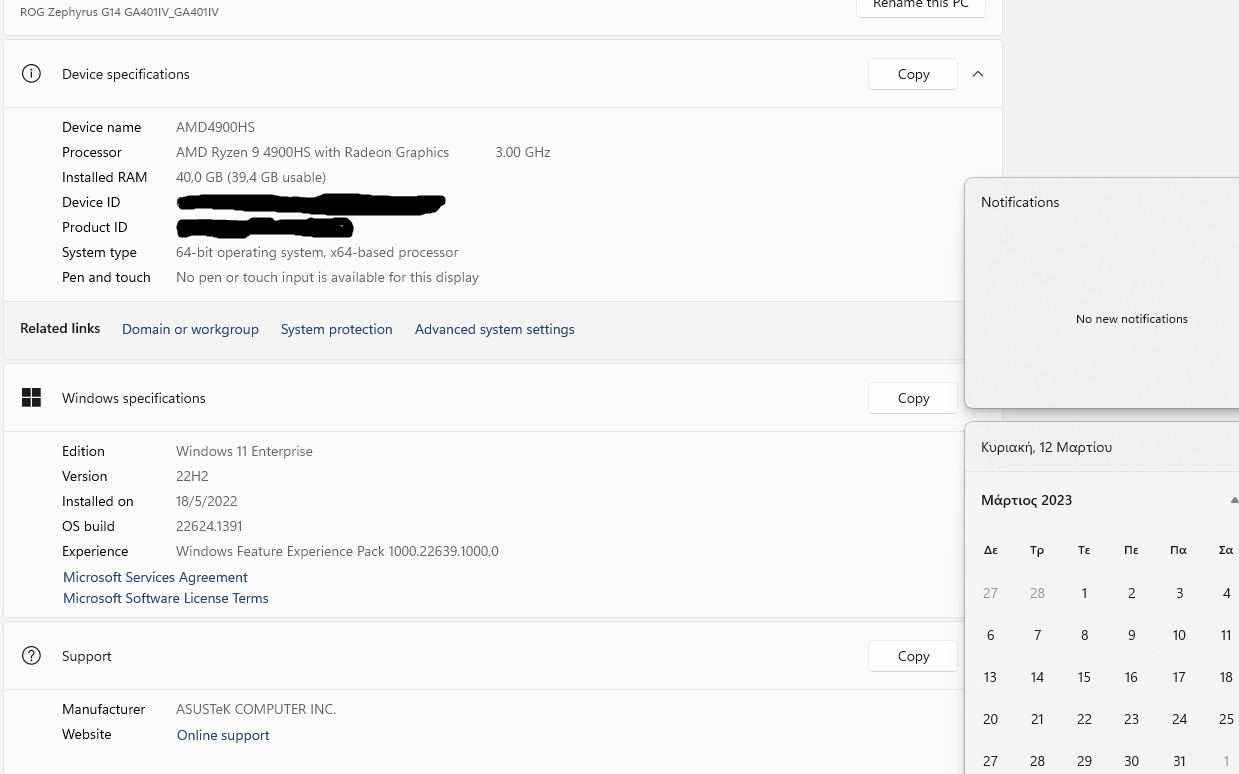
Task: Click the Μάρτιος 2023 month header
Action: point(1026,500)
